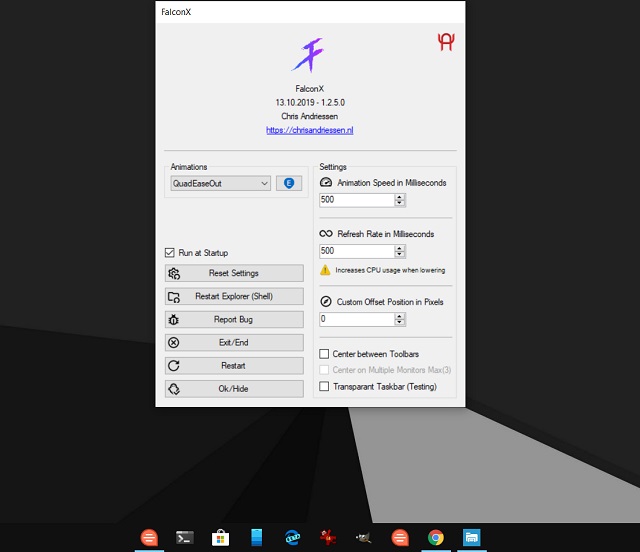Decrease Refresh Rate using the down arrow
The image size is (640, 552).
pos(400,254)
